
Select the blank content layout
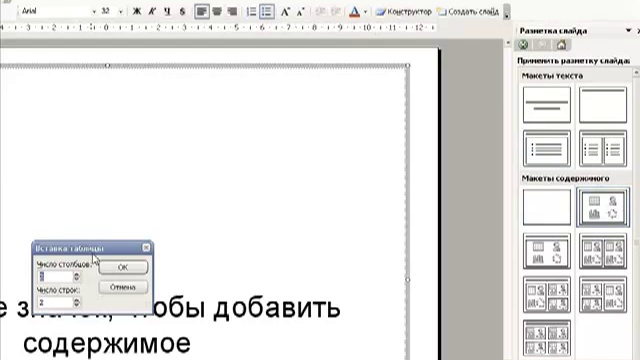click(x=547, y=207)
